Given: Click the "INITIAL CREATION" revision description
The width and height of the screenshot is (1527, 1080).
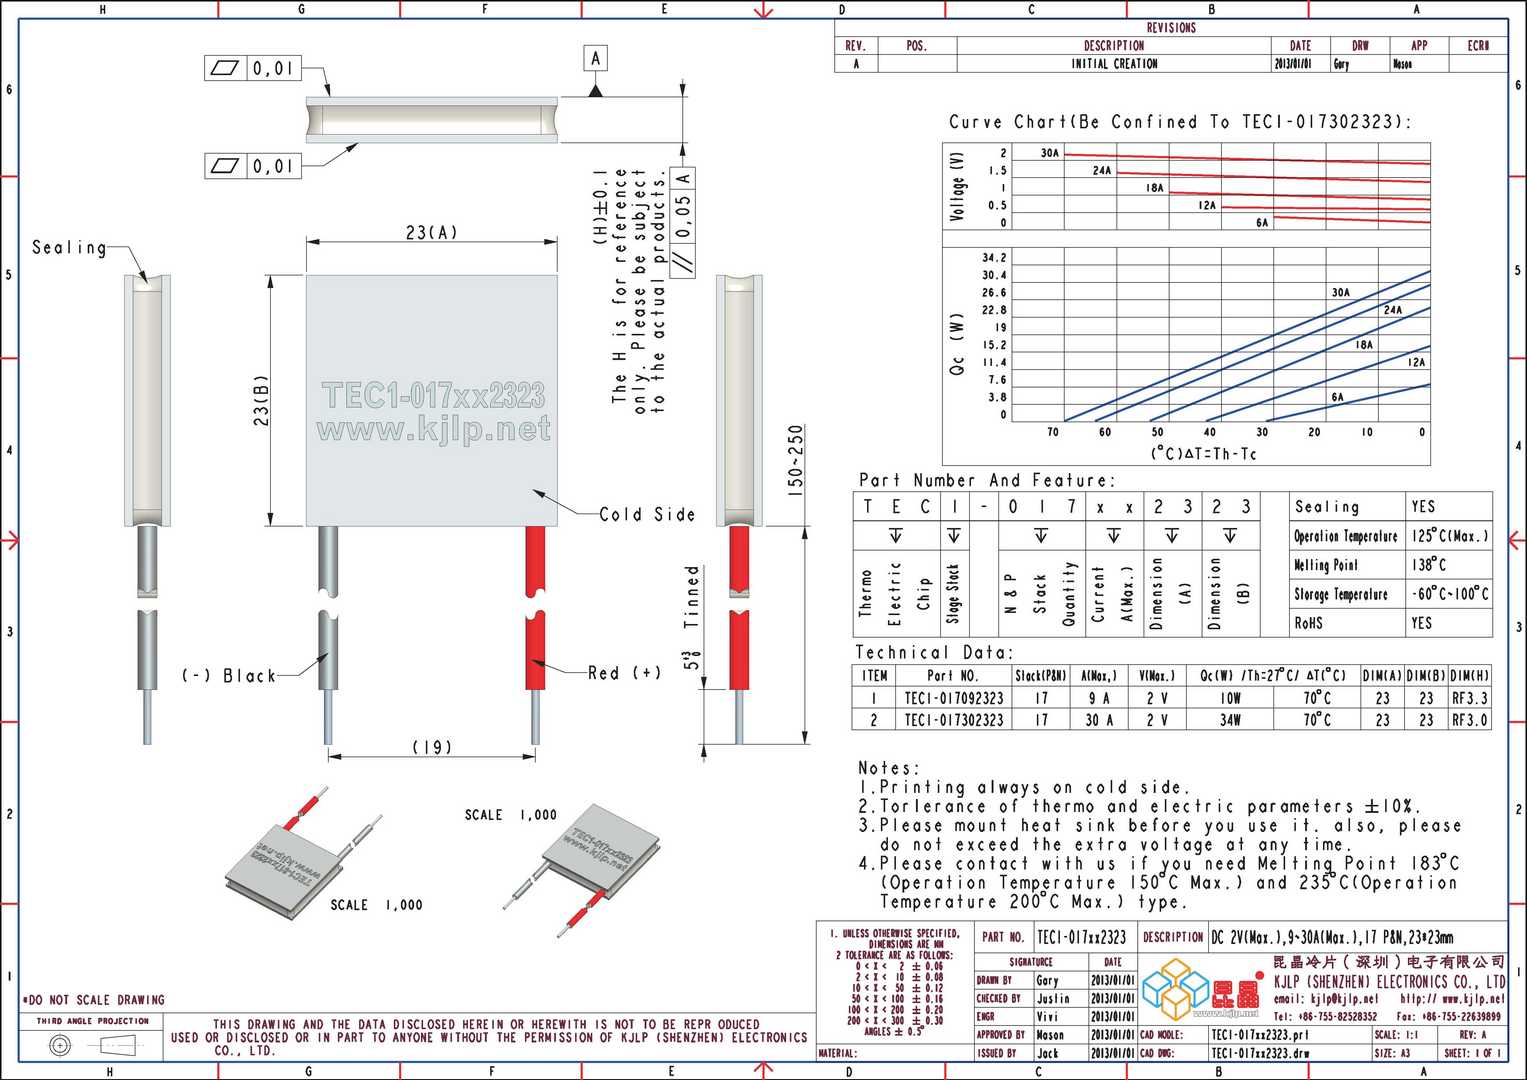Looking at the screenshot, I should pos(1115,64).
